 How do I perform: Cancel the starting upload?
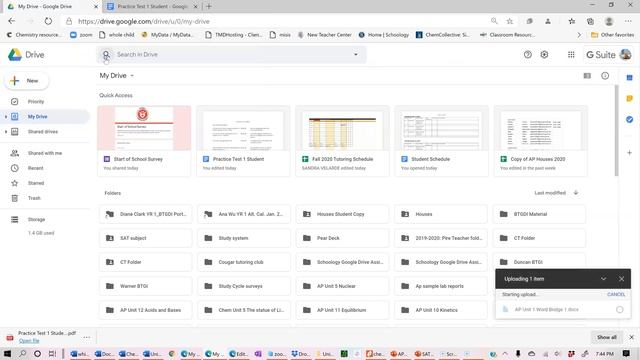(616, 294)
